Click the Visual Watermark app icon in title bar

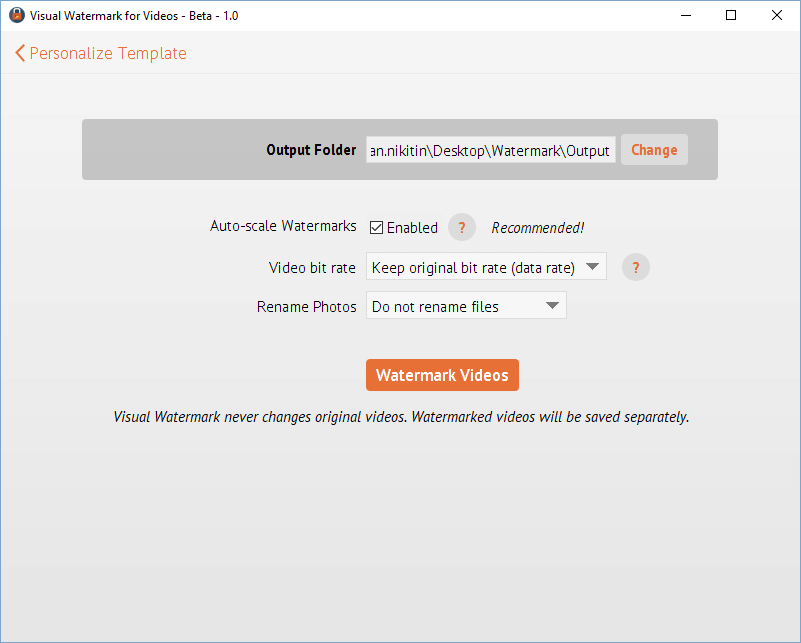point(16,15)
